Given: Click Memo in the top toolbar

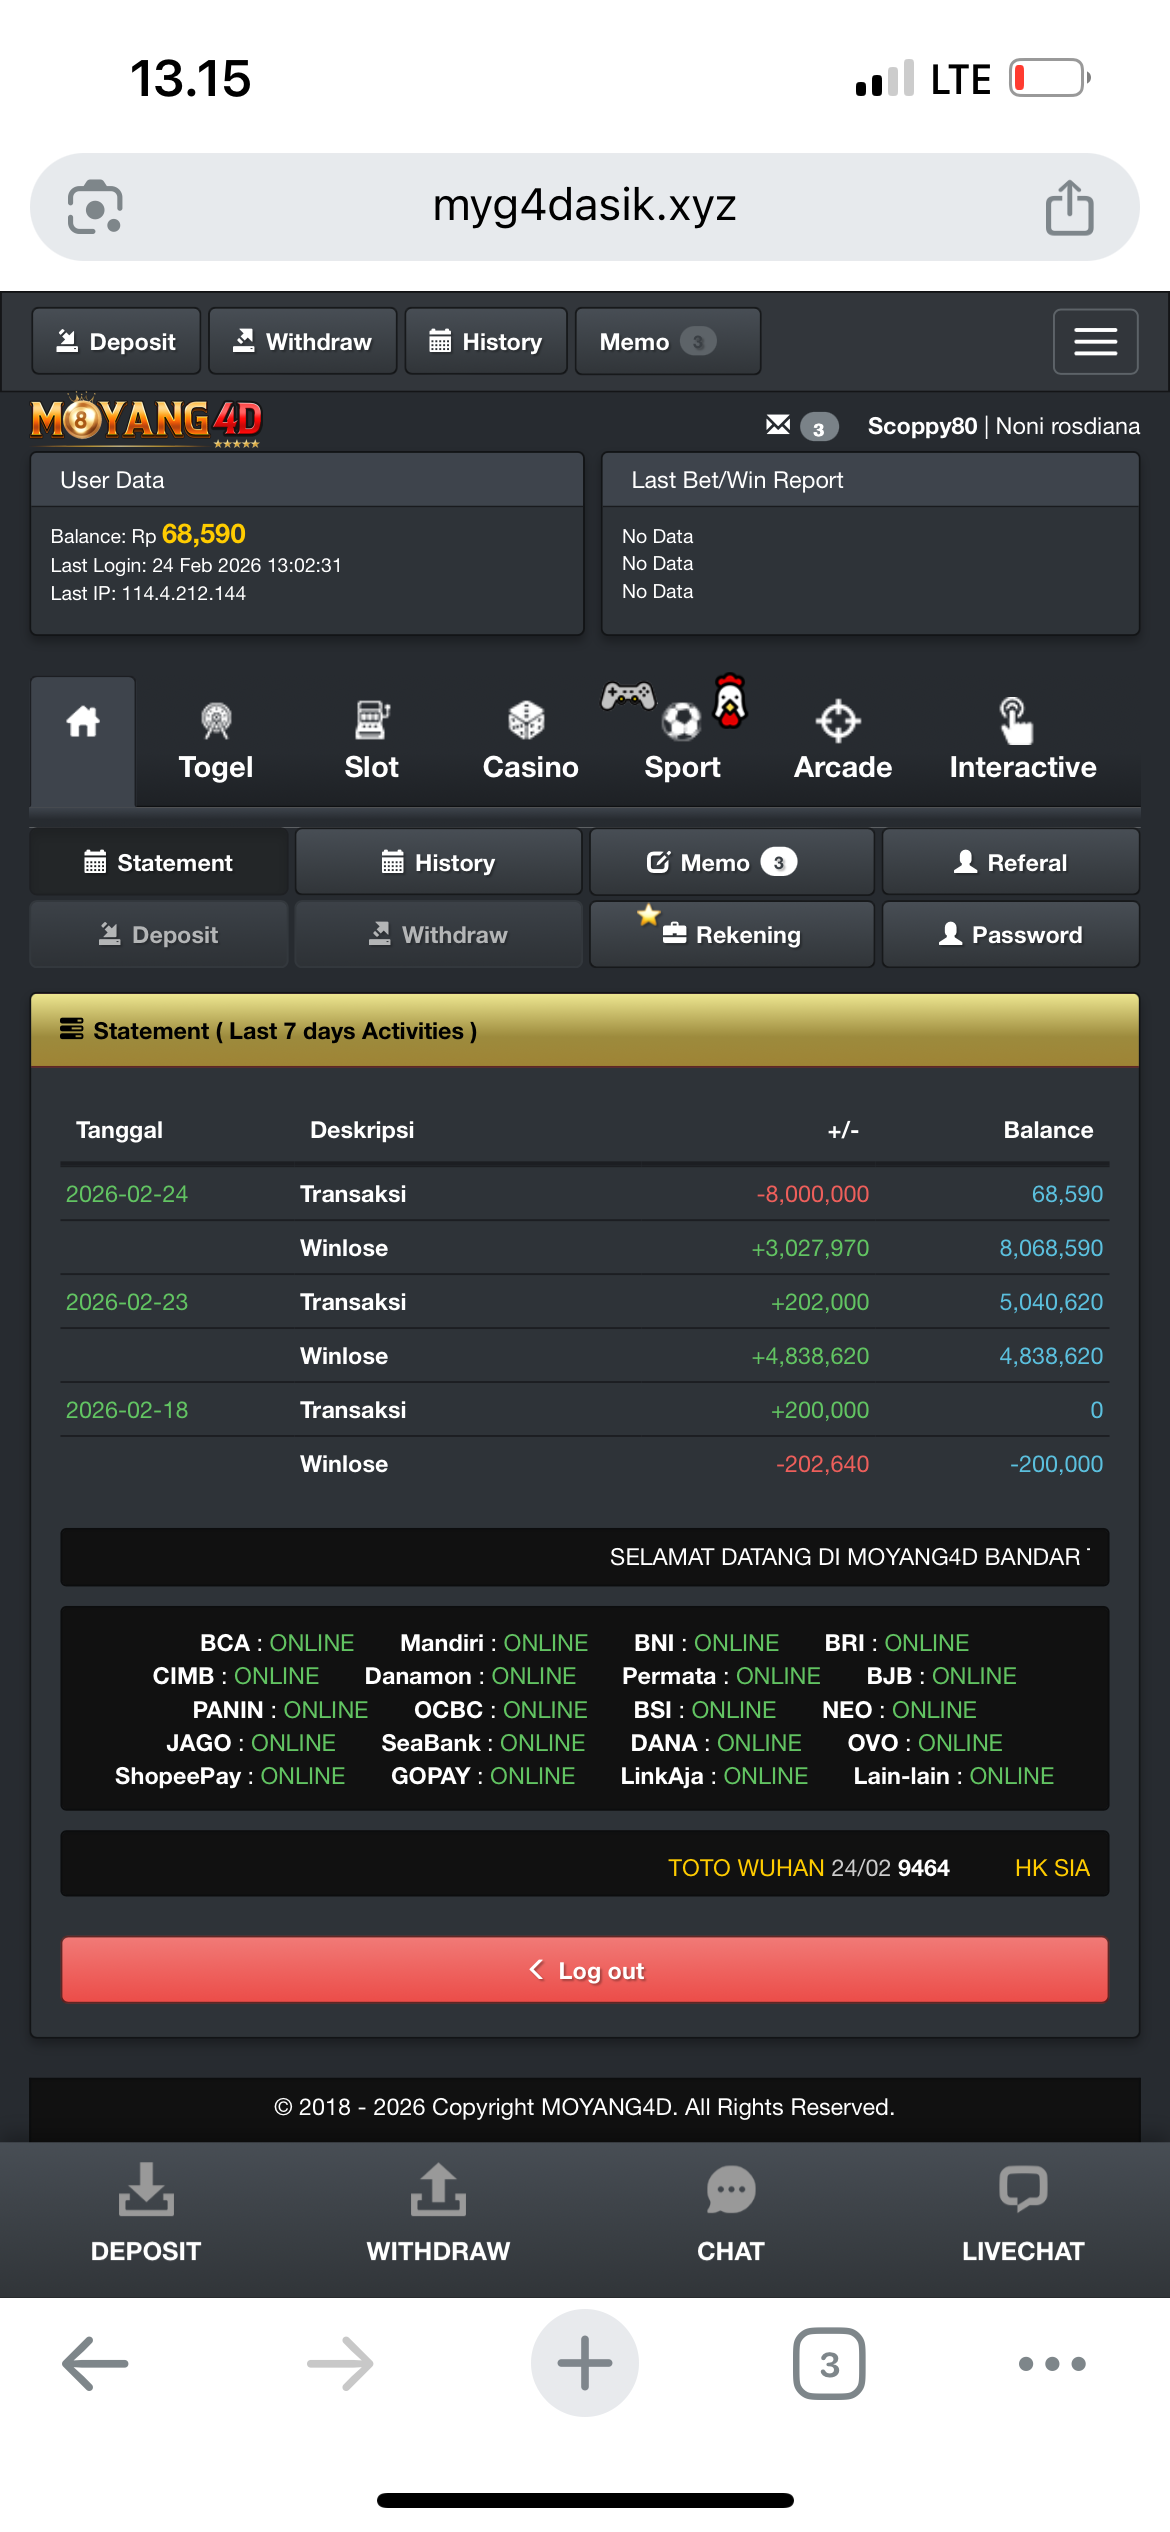Looking at the screenshot, I should (668, 341).
